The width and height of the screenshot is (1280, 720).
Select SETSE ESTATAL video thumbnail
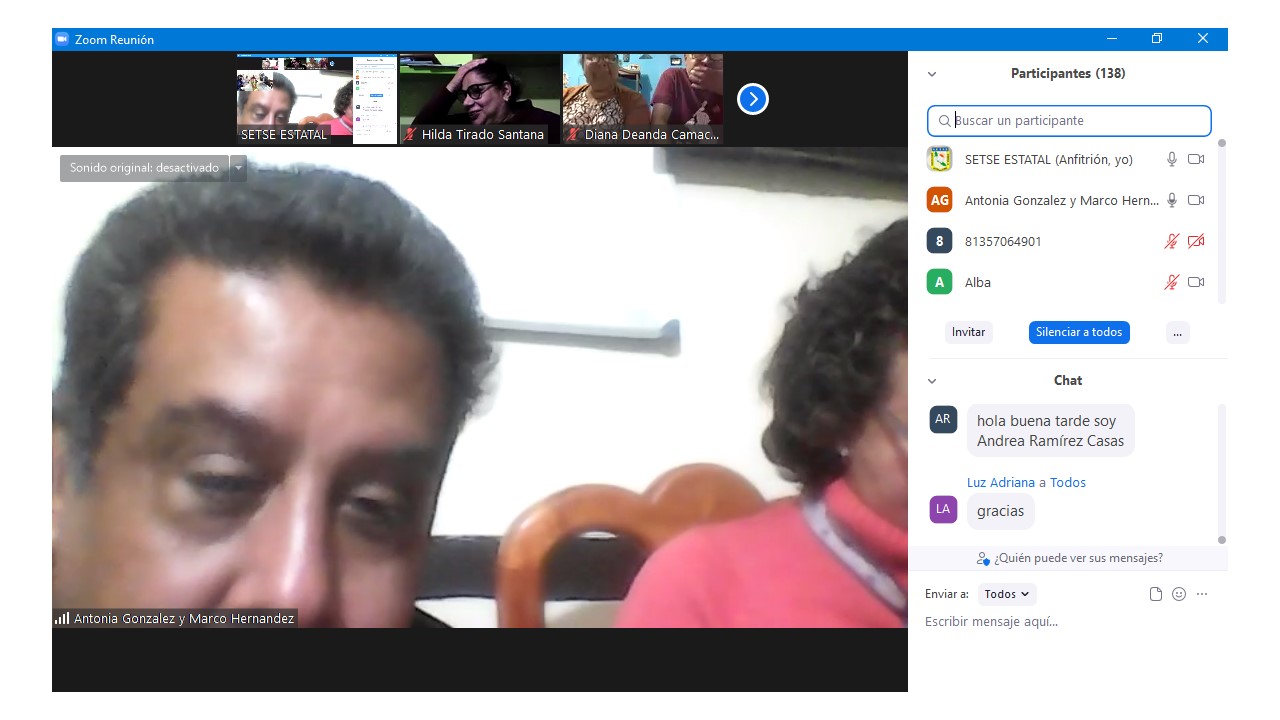(317, 99)
